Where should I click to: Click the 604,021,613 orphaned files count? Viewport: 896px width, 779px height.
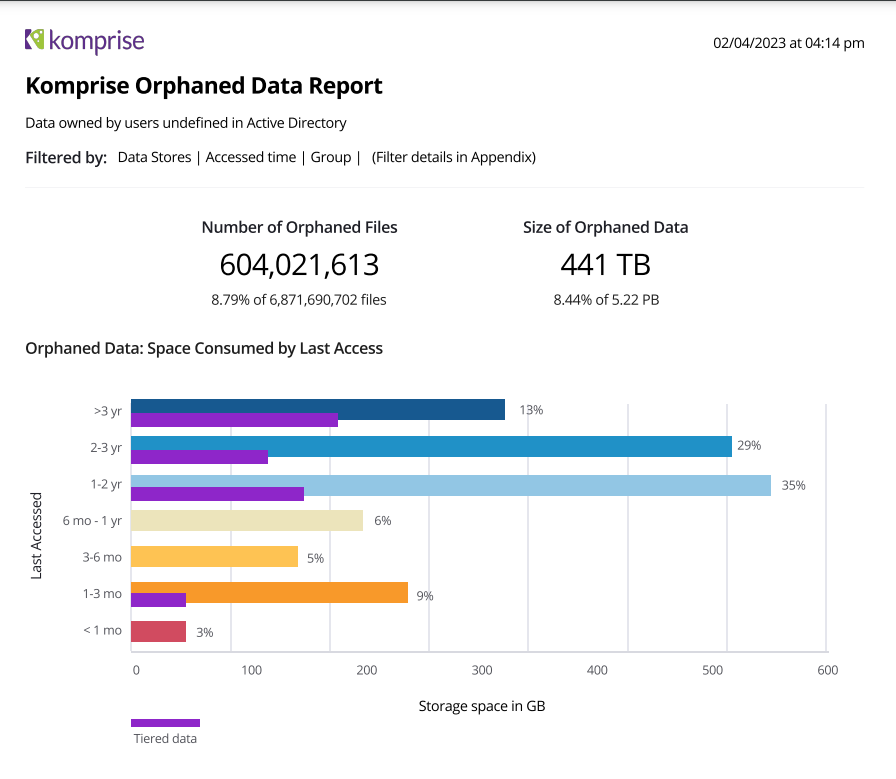tap(299, 265)
